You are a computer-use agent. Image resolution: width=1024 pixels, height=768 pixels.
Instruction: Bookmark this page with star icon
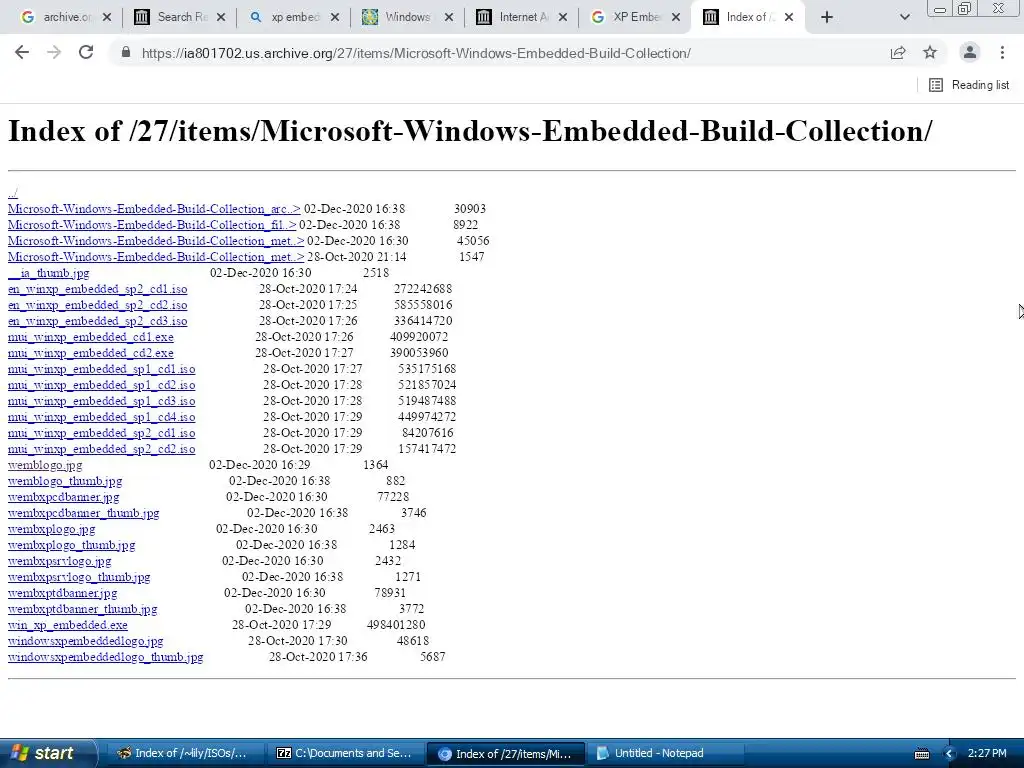[x=930, y=53]
